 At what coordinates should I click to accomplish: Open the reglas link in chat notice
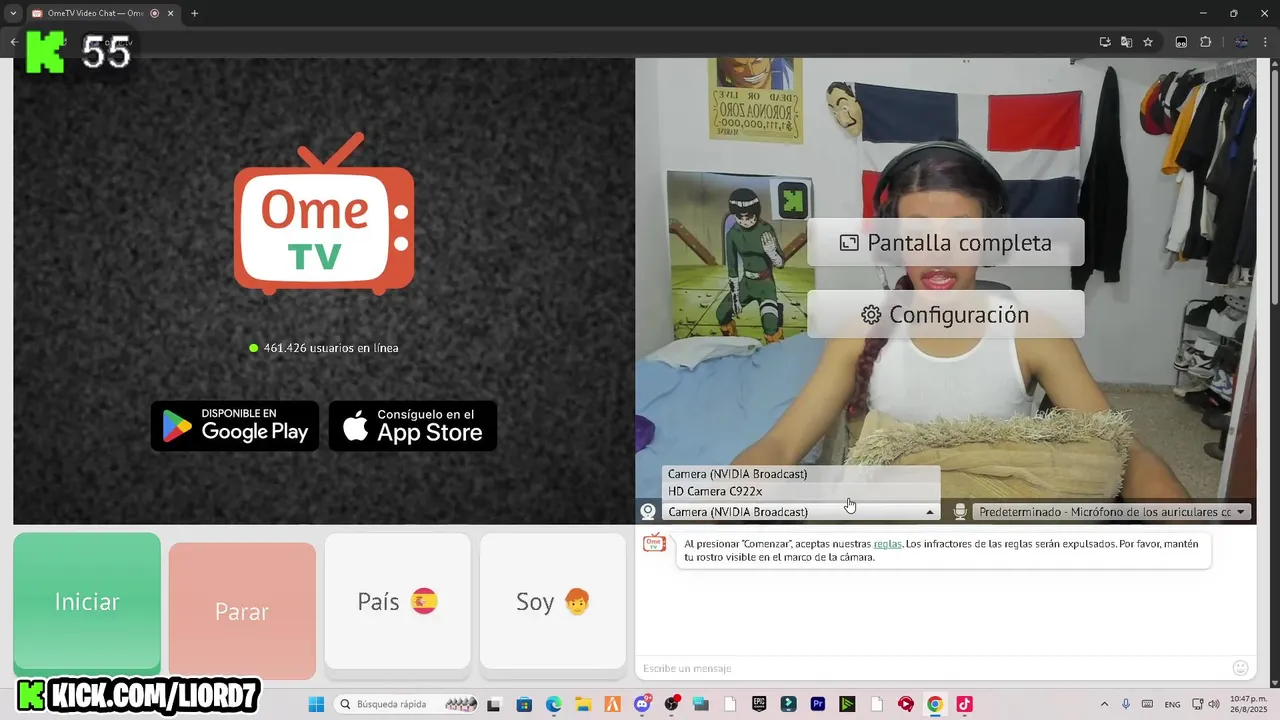887,544
